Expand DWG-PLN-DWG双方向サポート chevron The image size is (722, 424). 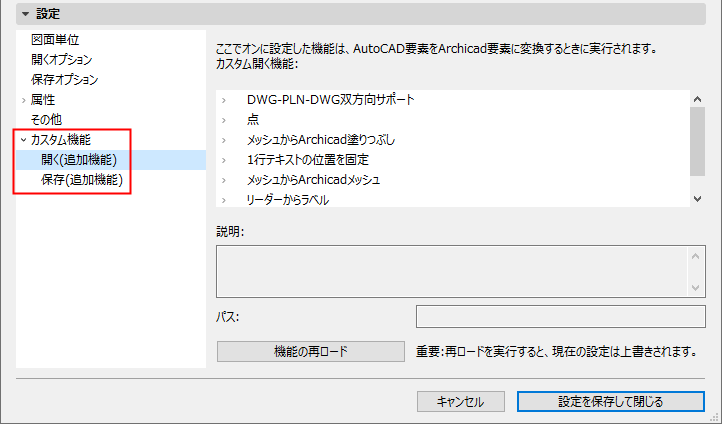pos(224,100)
